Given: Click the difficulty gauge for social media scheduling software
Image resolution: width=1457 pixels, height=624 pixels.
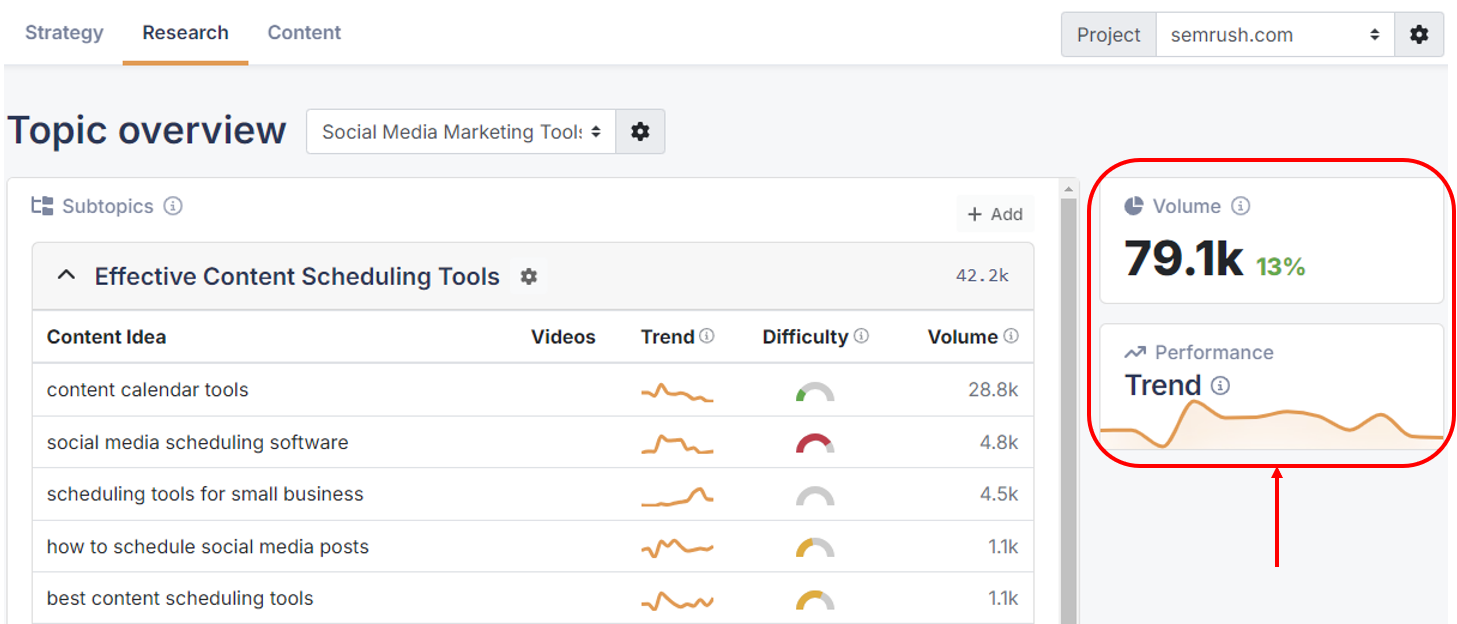Looking at the screenshot, I should pos(817,443).
